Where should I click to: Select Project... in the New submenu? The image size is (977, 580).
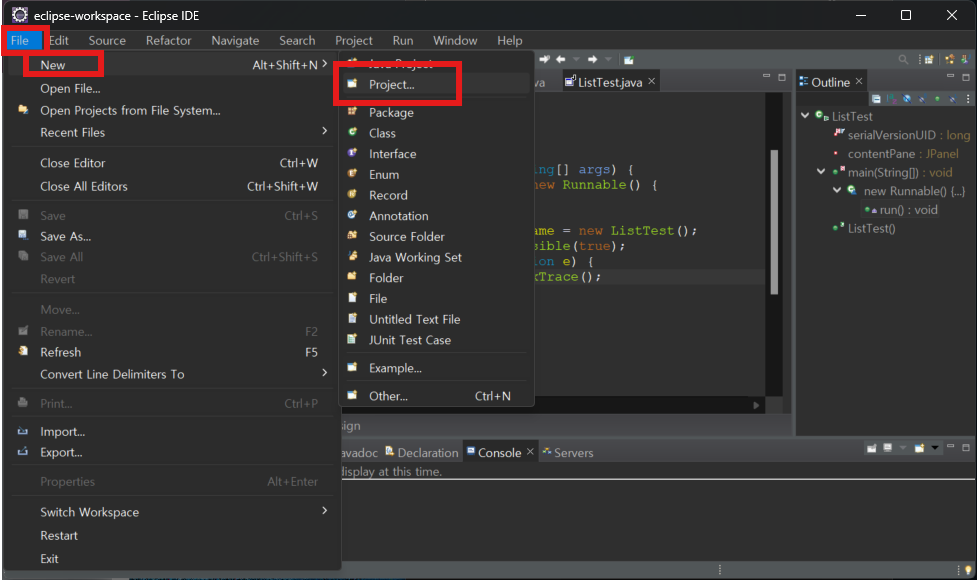pos(436,84)
